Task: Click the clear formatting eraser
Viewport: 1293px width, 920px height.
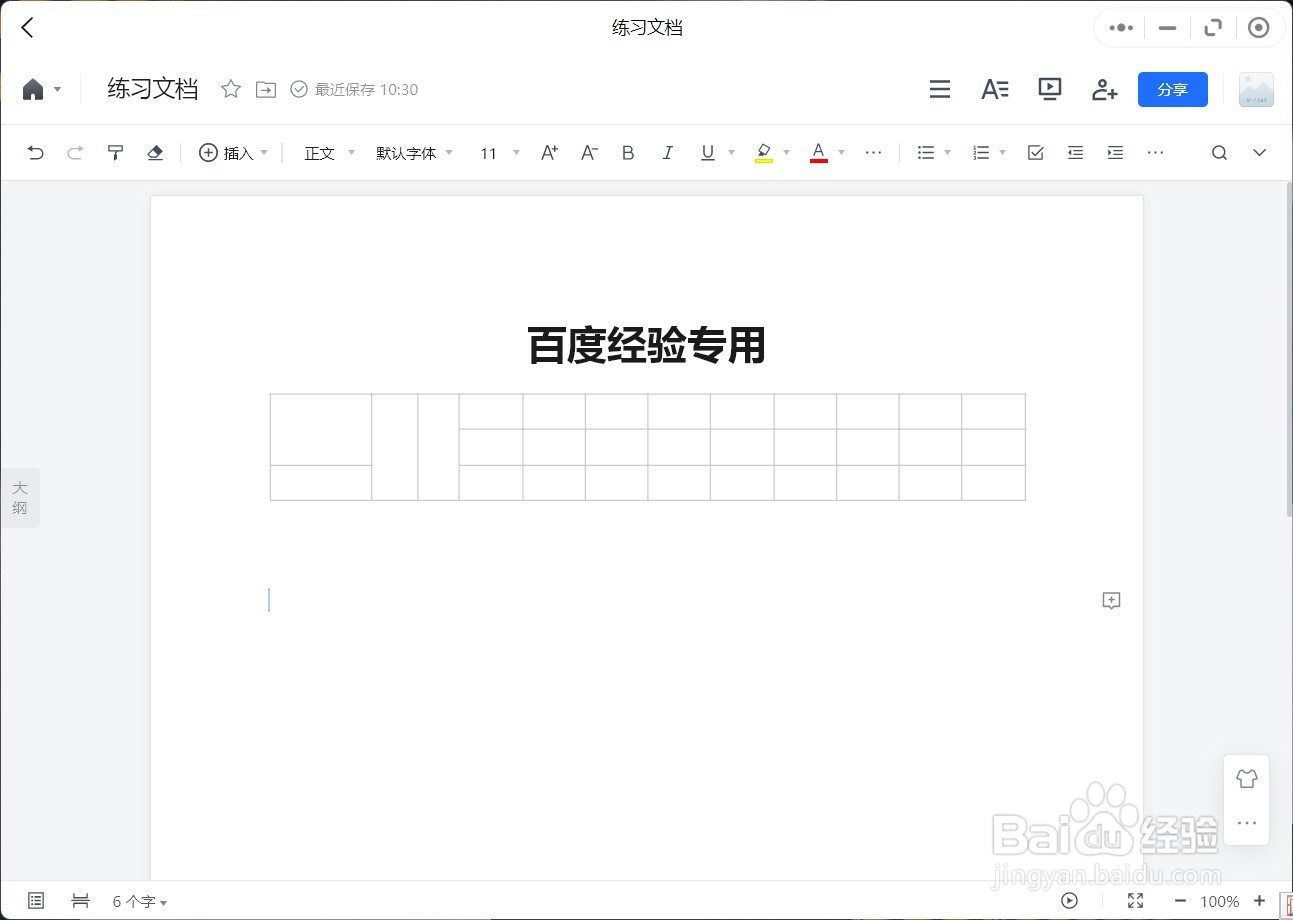Action: point(155,153)
